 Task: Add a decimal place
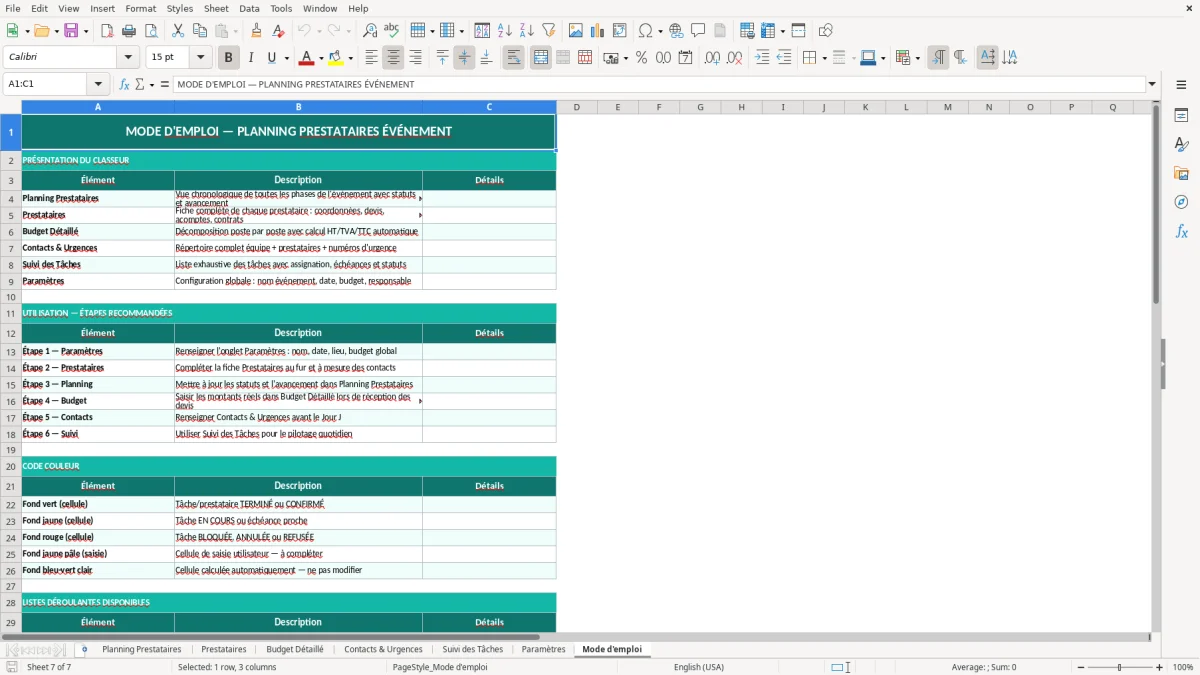(712, 58)
